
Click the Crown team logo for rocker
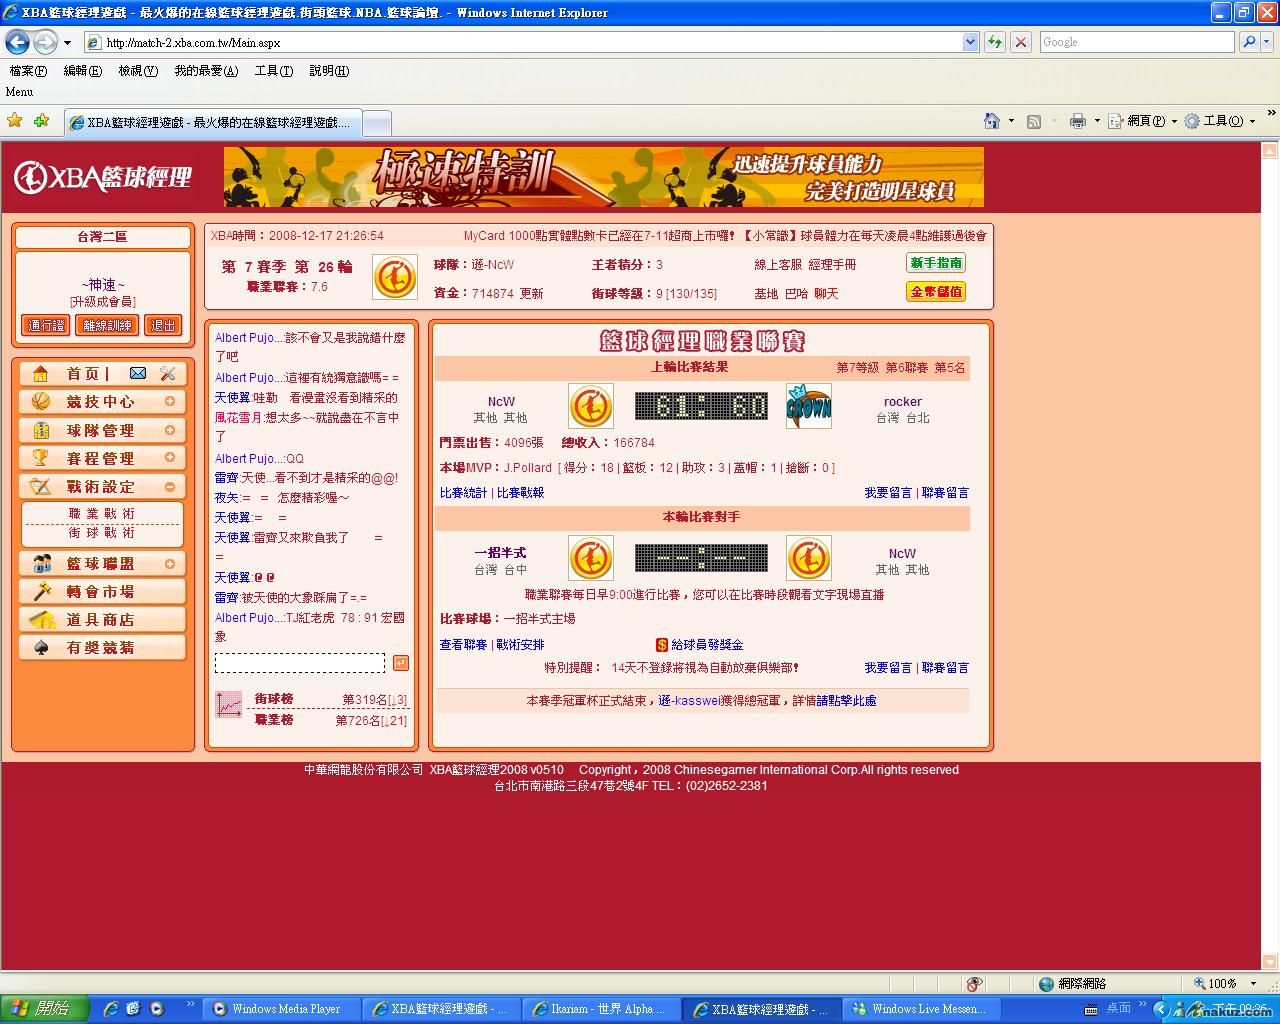[809, 406]
